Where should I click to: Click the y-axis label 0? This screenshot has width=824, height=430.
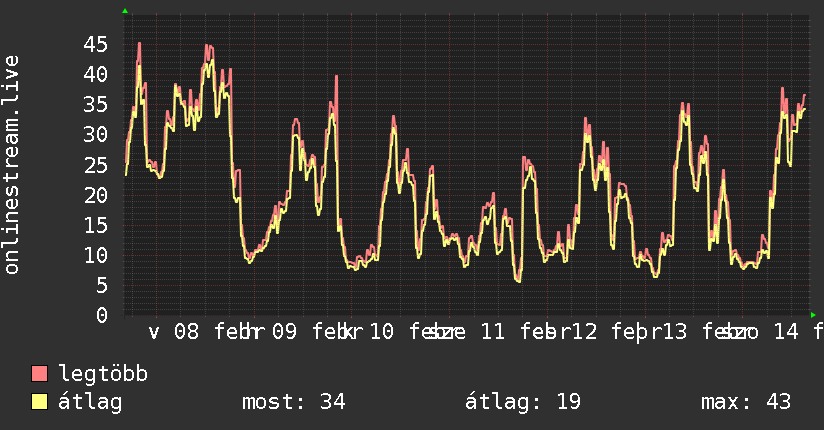[x=101, y=315]
